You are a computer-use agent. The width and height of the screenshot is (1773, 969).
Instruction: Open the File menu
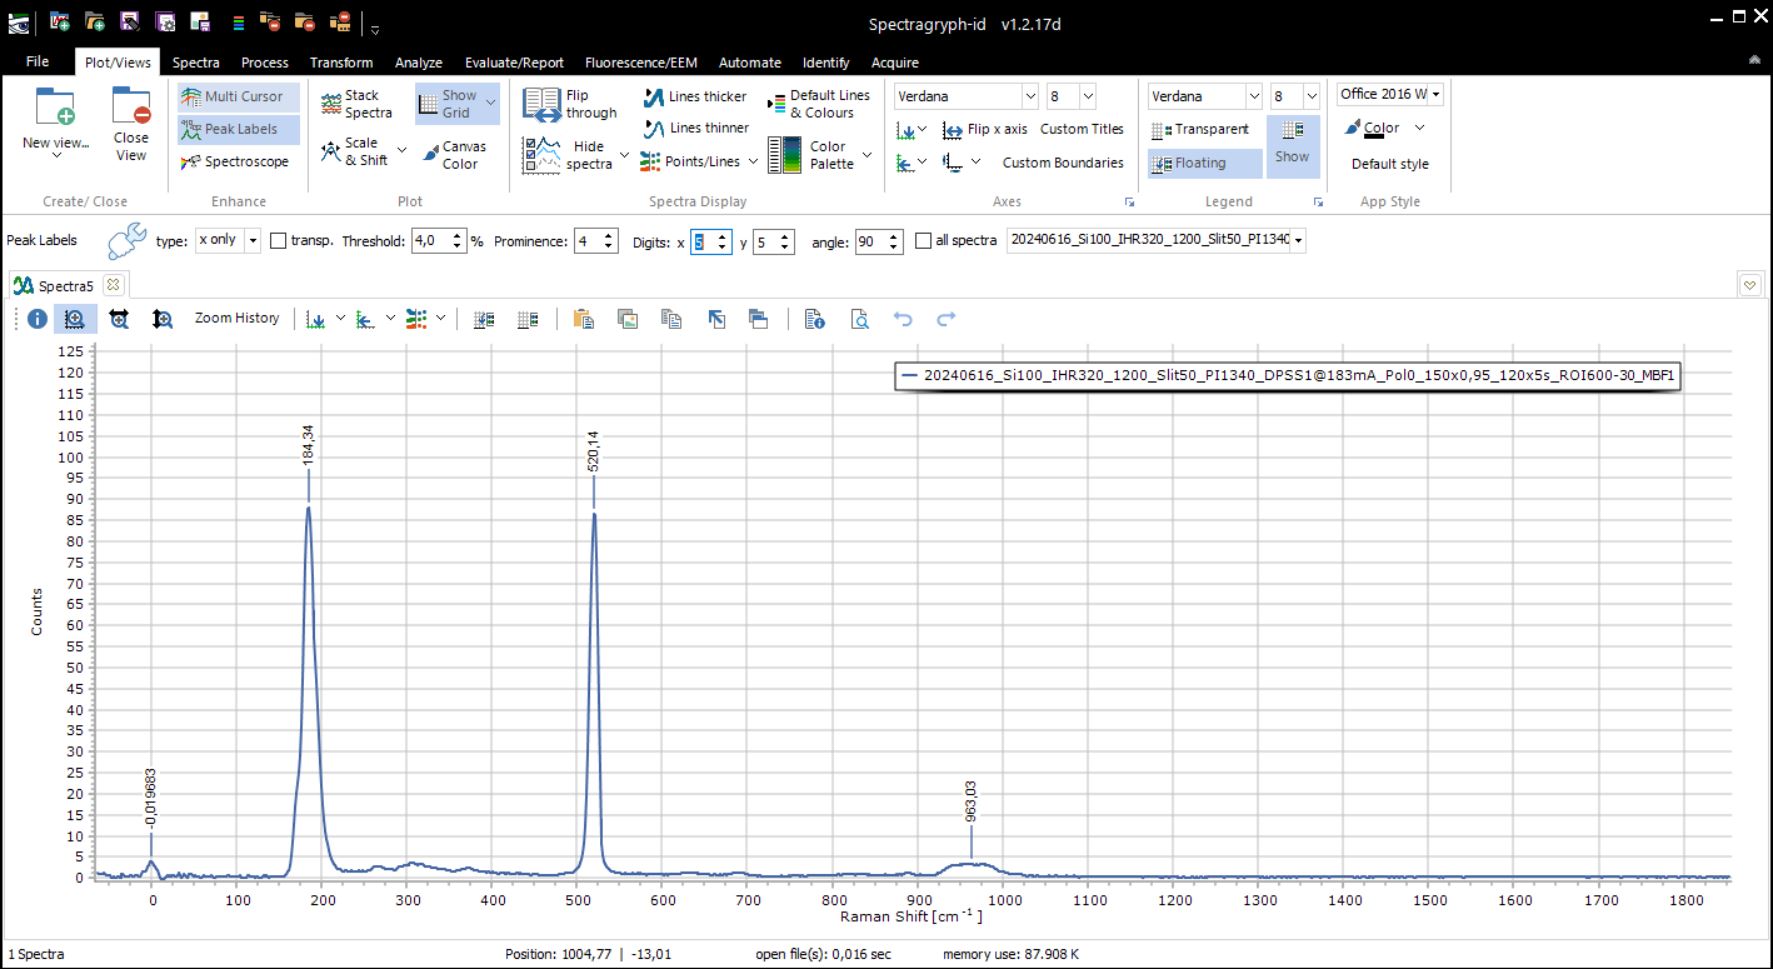(37, 61)
